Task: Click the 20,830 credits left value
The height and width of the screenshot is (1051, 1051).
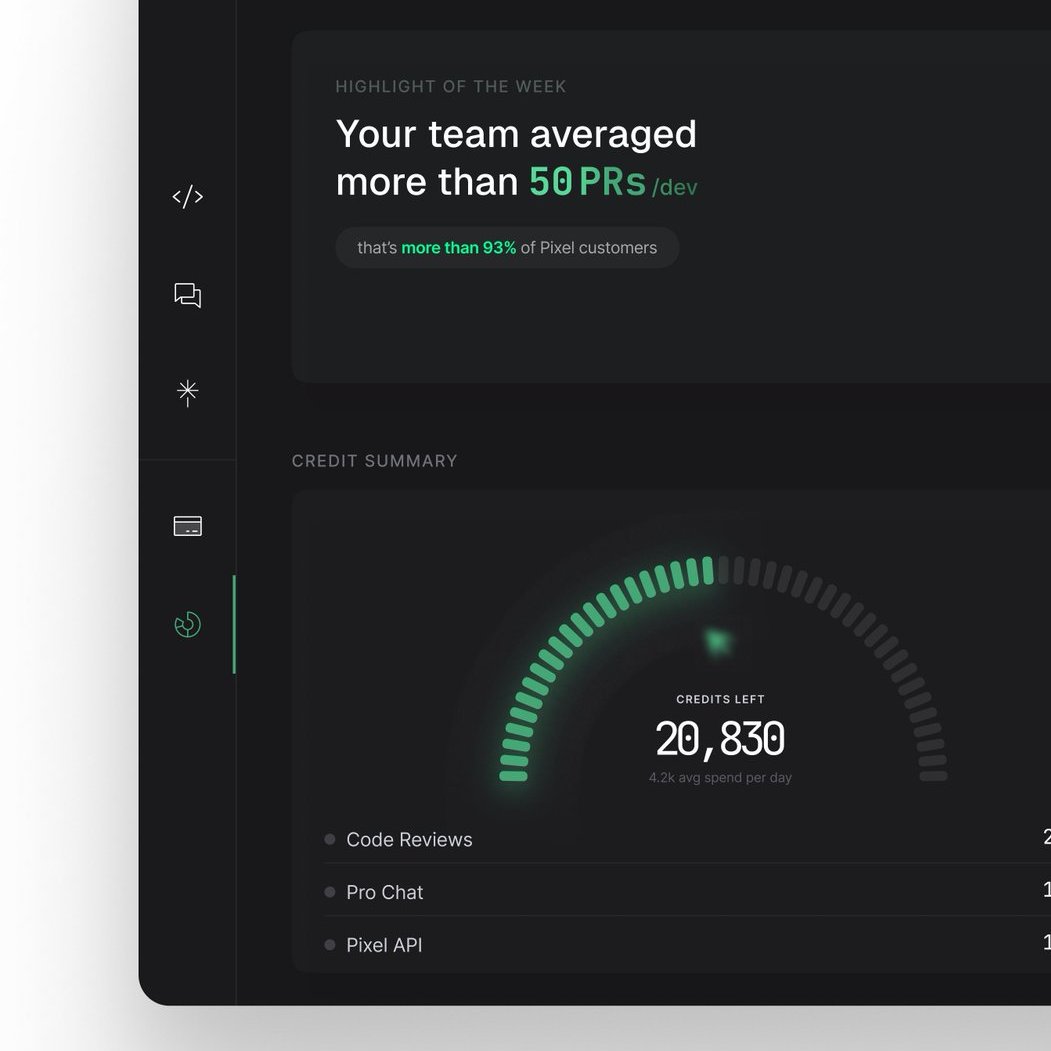Action: [720, 739]
